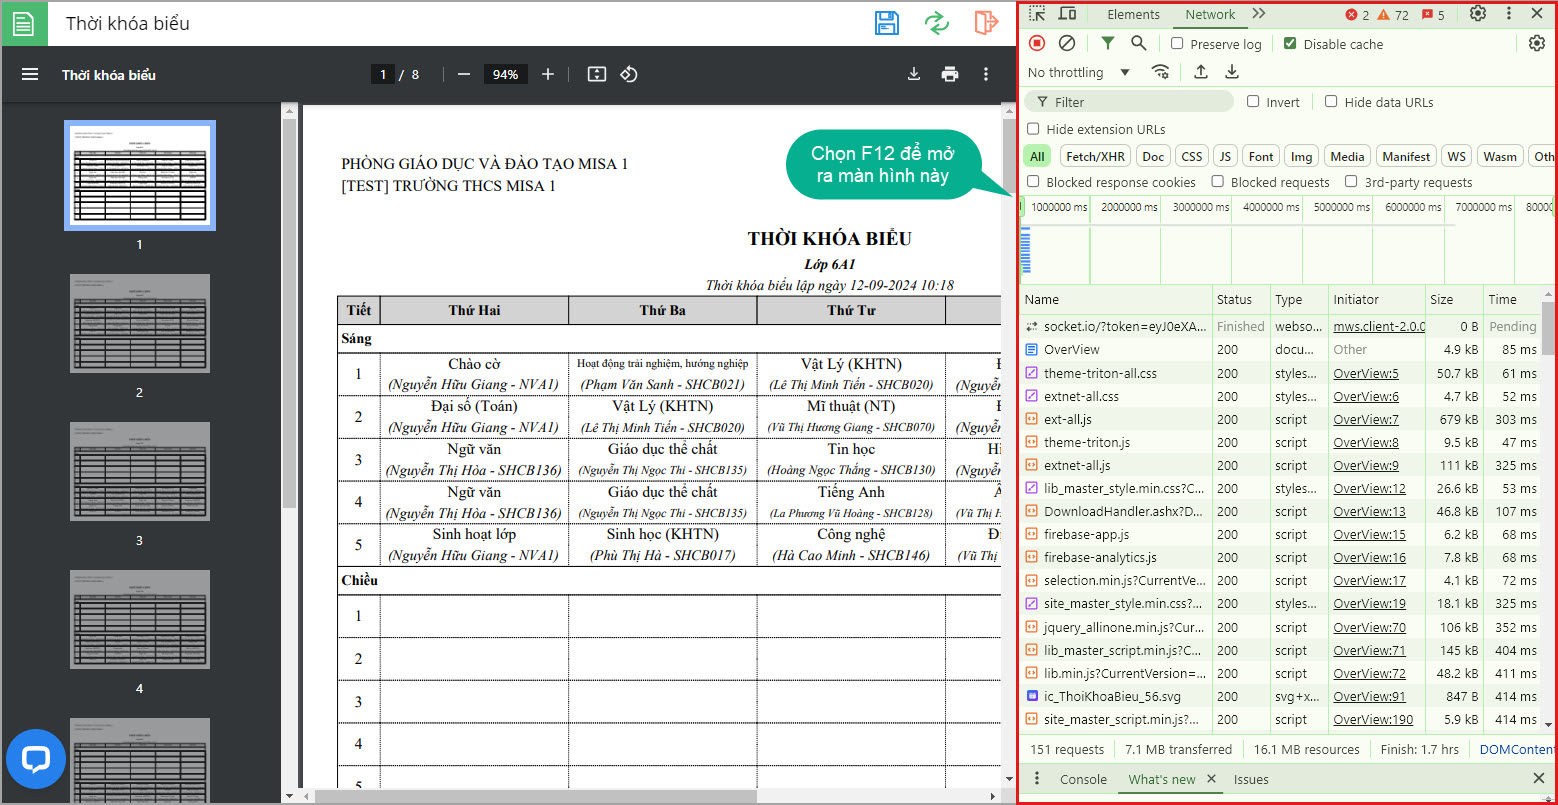Image resolution: width=1558 pixels, height=805 pixels.
Task: Clear the network request log
Action: (1067, 43)
